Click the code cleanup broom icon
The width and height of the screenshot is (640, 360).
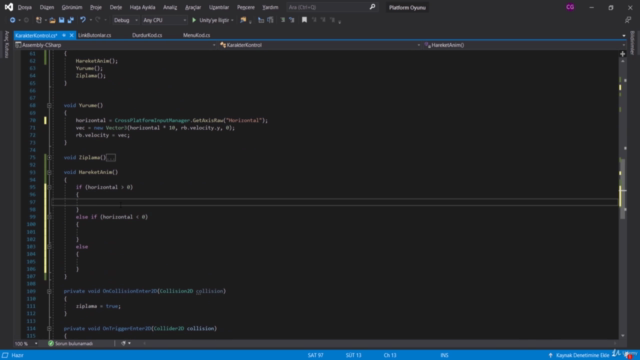123,344
